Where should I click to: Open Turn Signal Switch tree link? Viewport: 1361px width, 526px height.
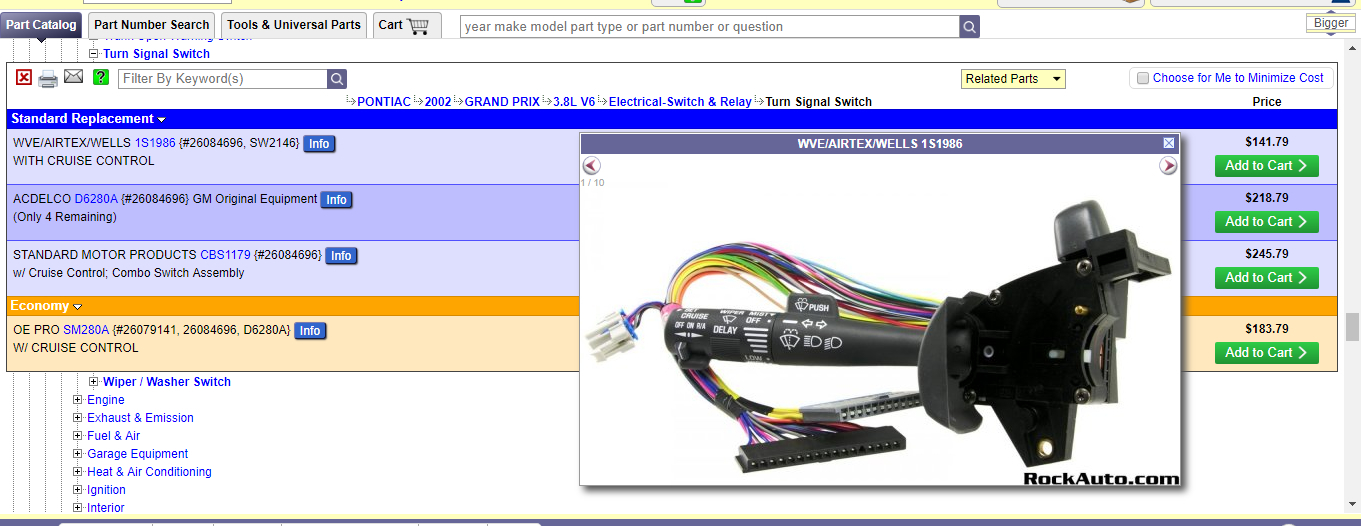pos(157,54)
